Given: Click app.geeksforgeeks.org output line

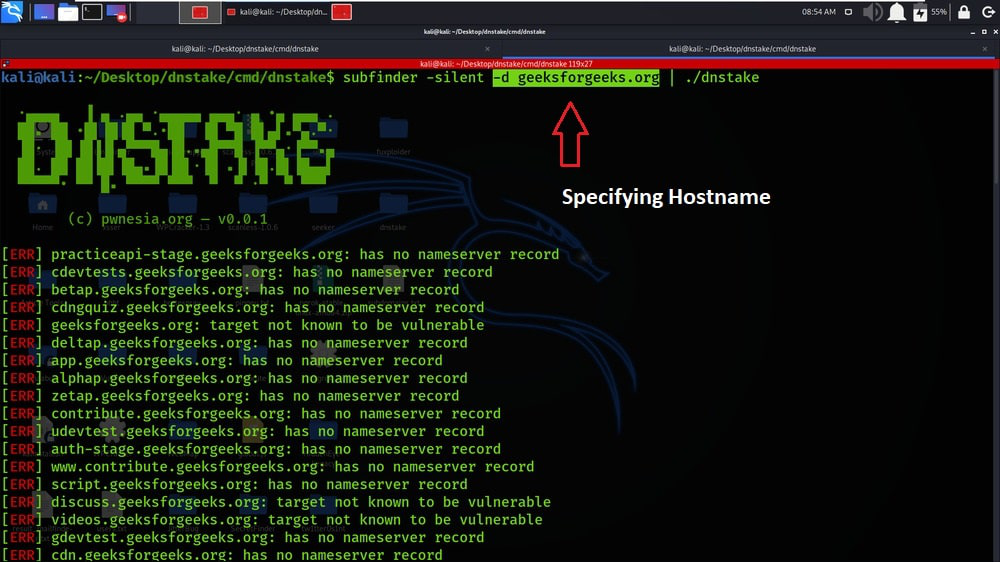Looking at the screenshot, I should [222, 361].
